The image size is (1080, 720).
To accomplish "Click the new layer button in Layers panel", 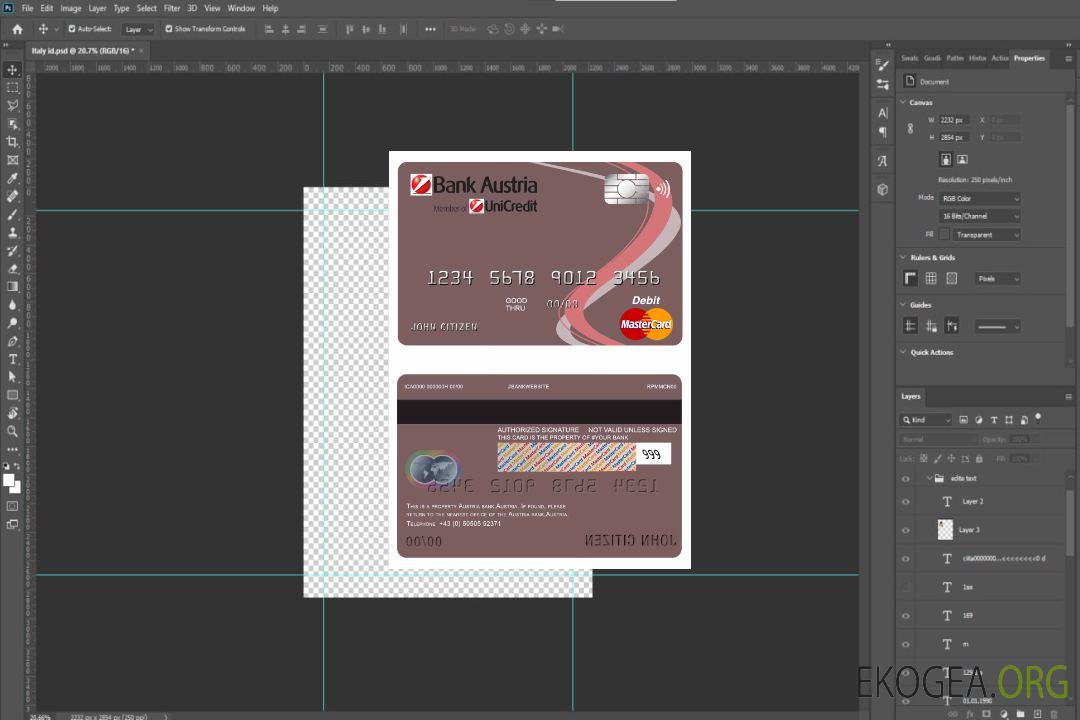I will tap(1037, 714).
